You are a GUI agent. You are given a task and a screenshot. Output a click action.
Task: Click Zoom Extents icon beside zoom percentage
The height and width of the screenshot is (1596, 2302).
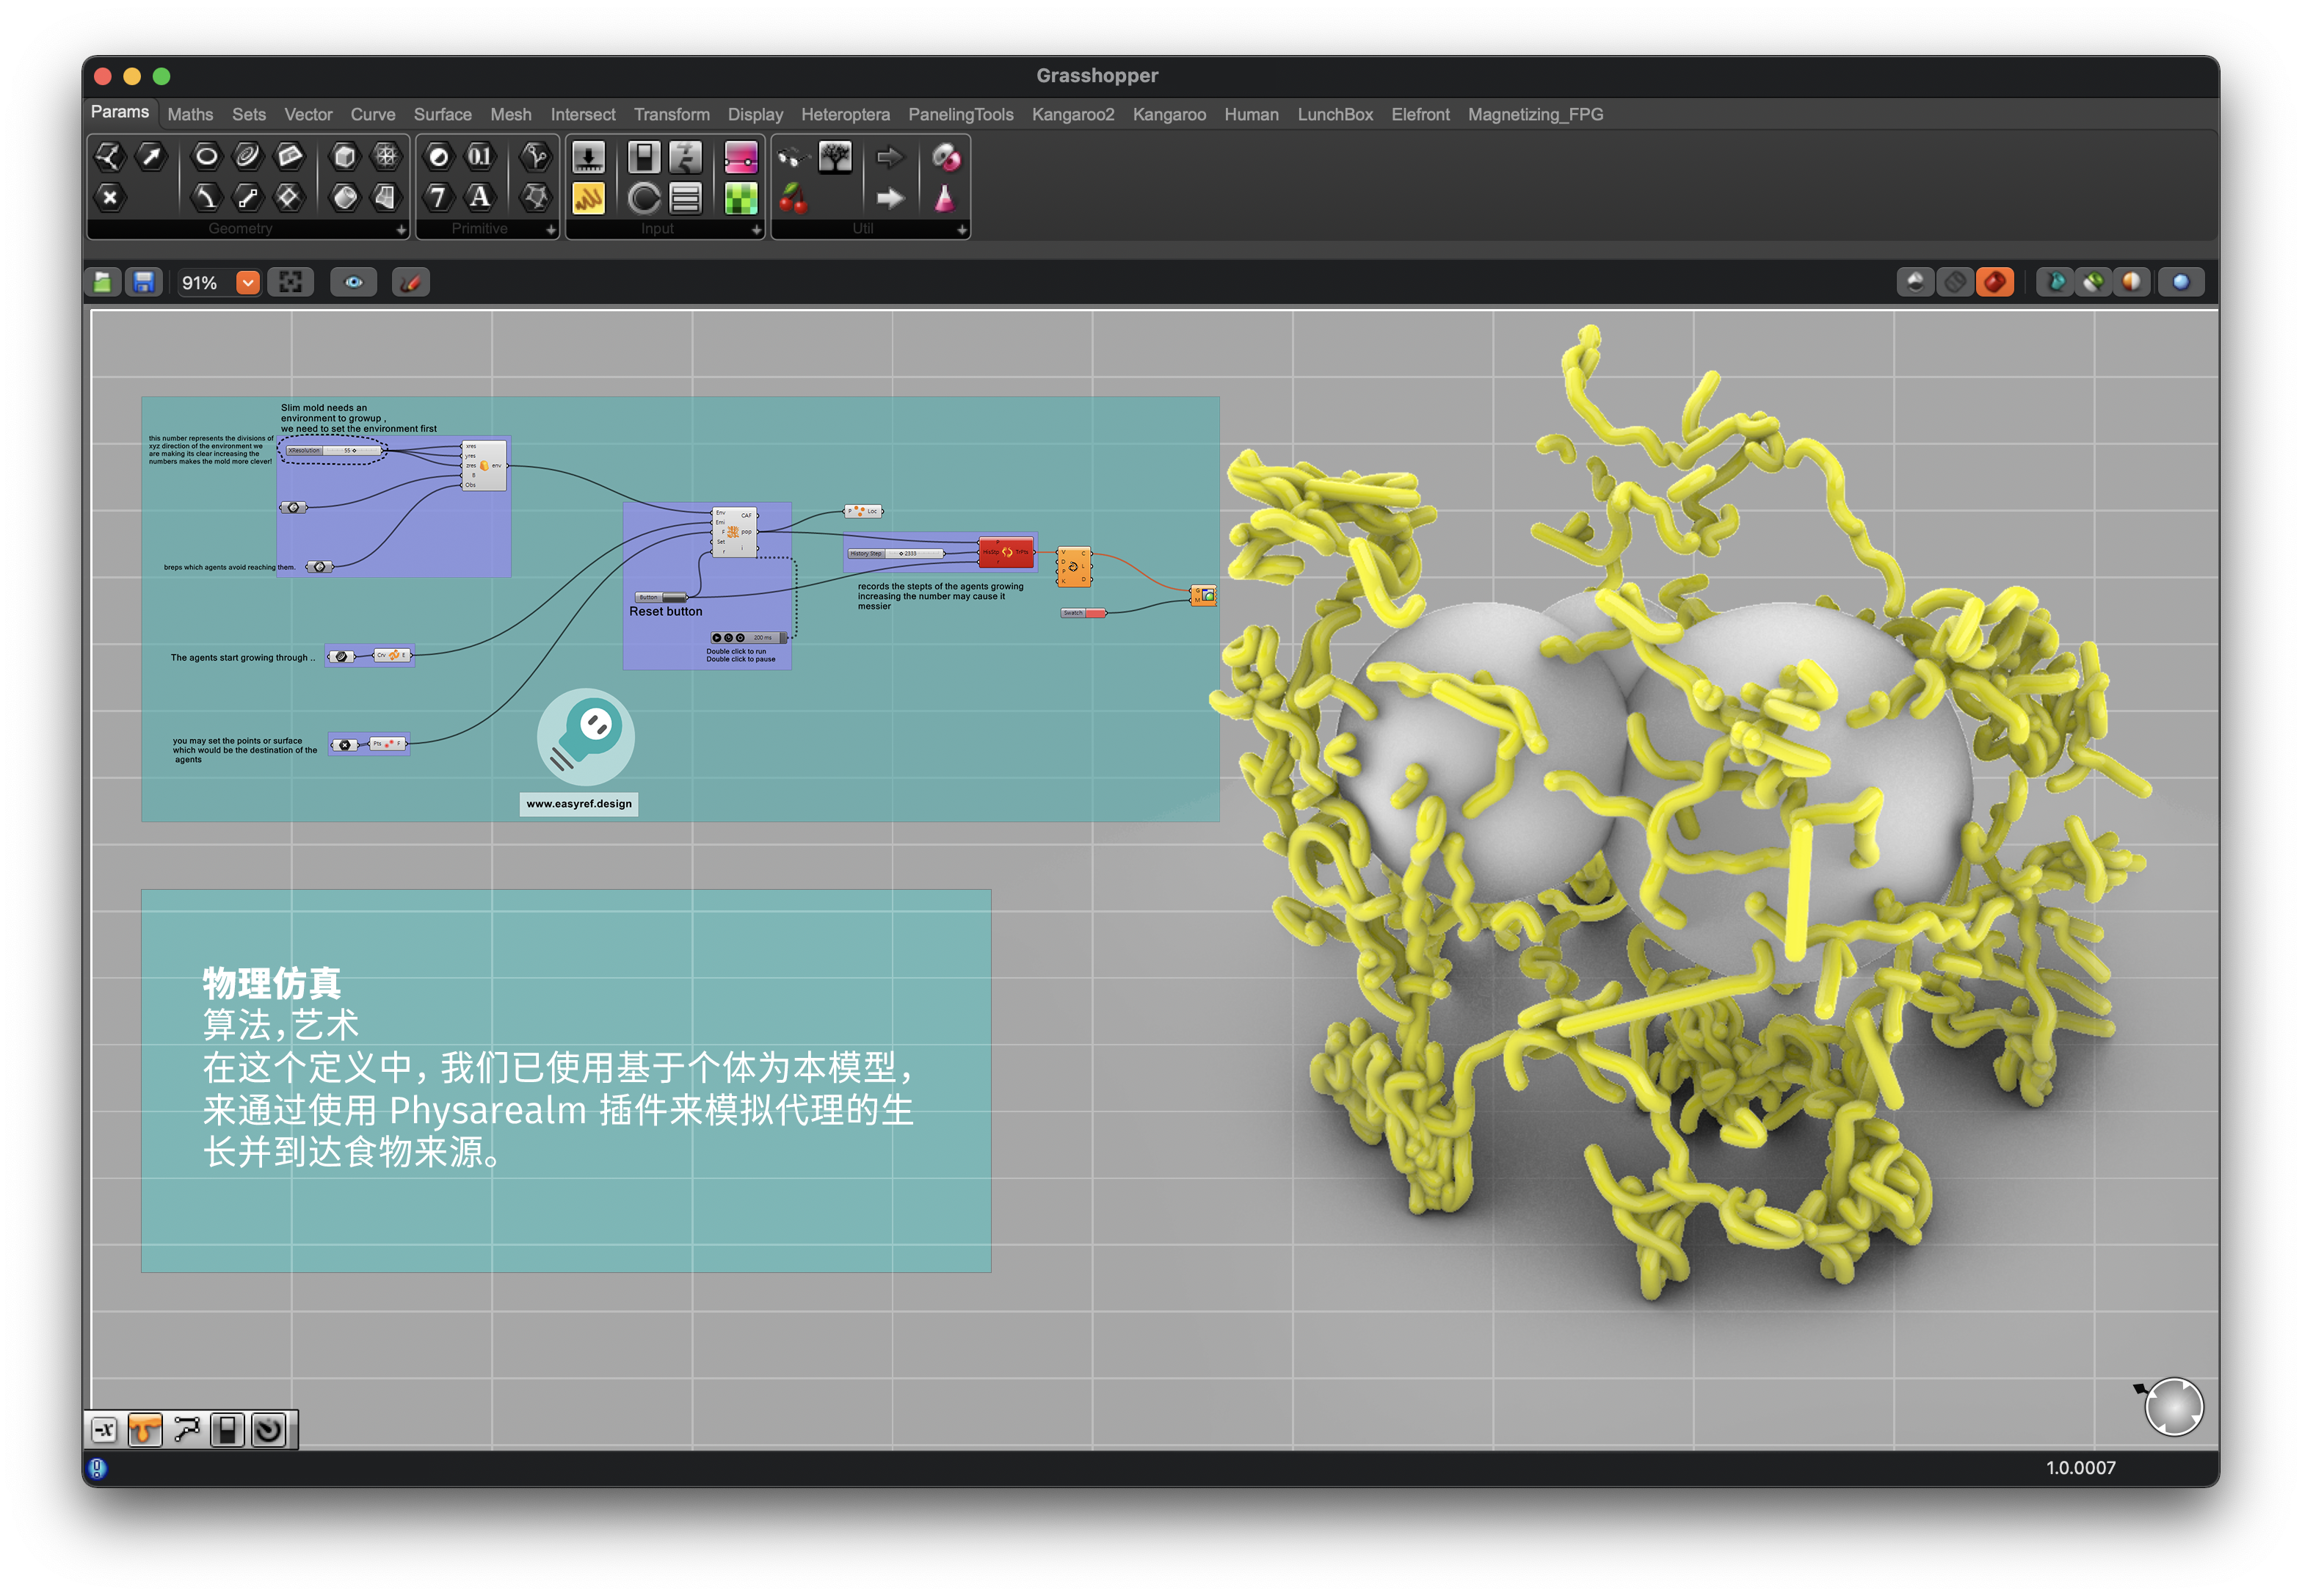pyautogui.click(x=290, y=283)
